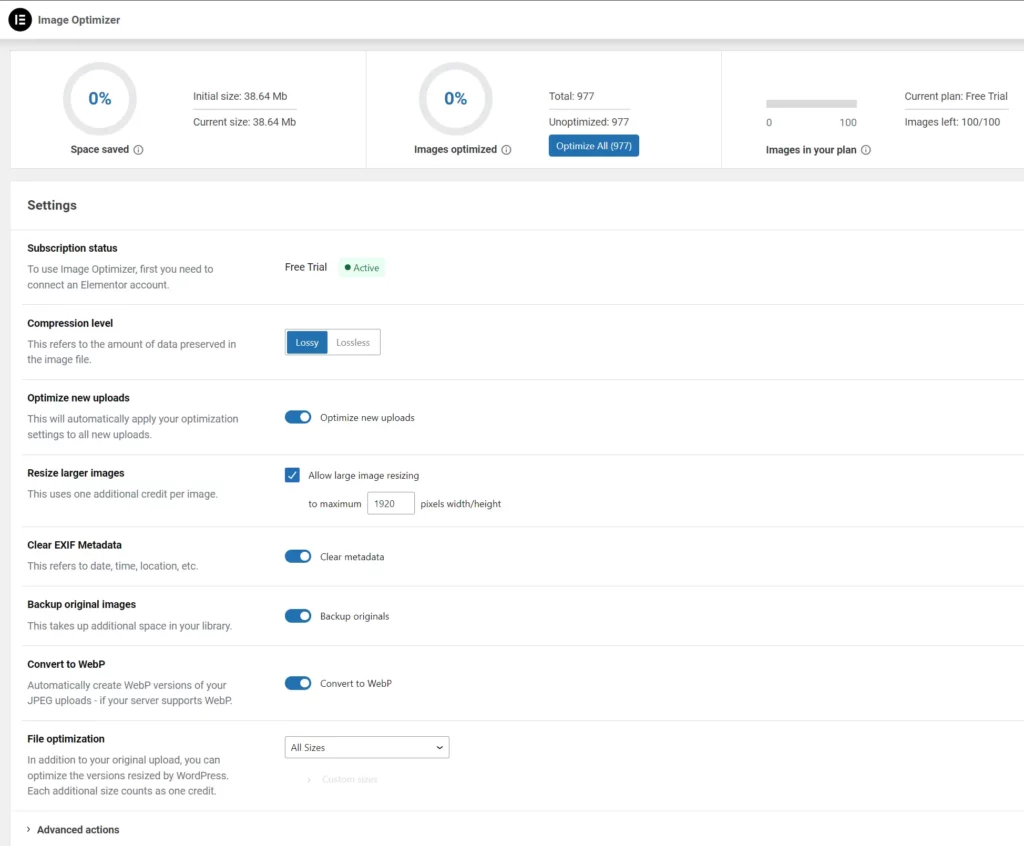This screenshot has width=1024, height=846.
Task: Click the 0% Space saved gauge
Action: (x=100, y=98)
